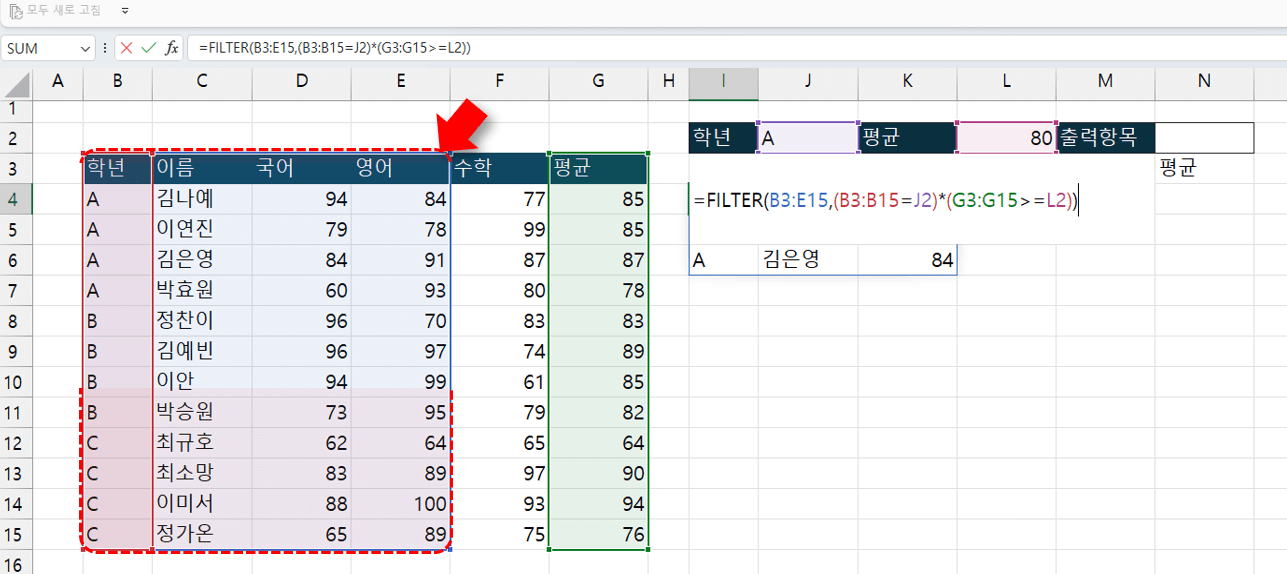Click the name cell 최규호

point(202,442)
